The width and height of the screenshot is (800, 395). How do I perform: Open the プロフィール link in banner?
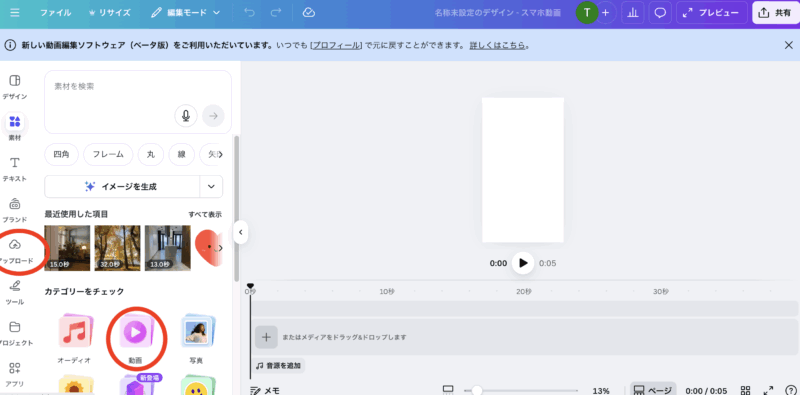tap(336, 45)
